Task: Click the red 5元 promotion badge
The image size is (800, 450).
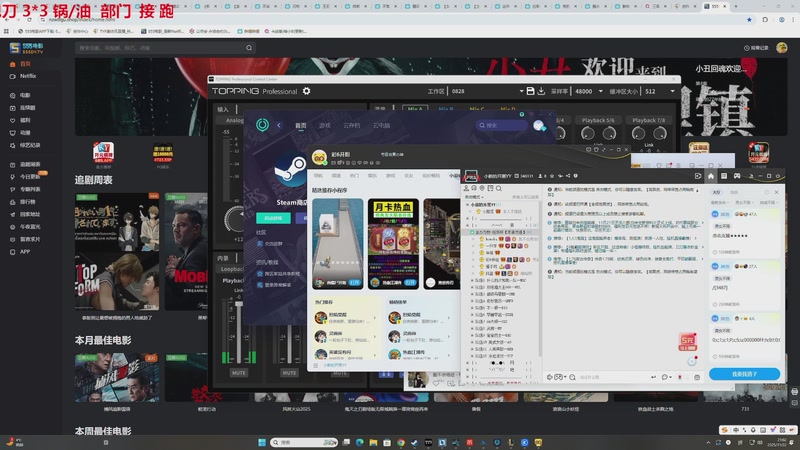Action: [687, 342]
